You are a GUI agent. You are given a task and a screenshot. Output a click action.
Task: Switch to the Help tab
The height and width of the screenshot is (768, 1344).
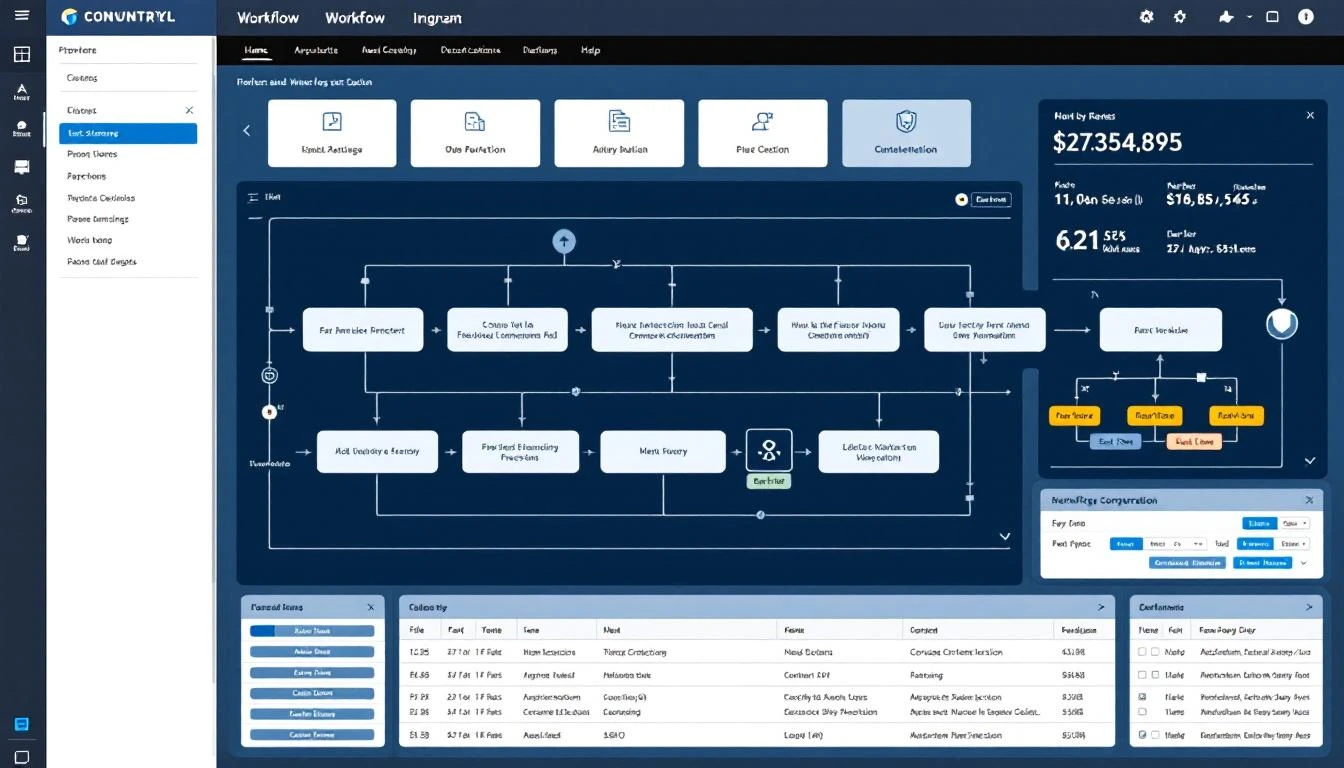click(590, 50)
